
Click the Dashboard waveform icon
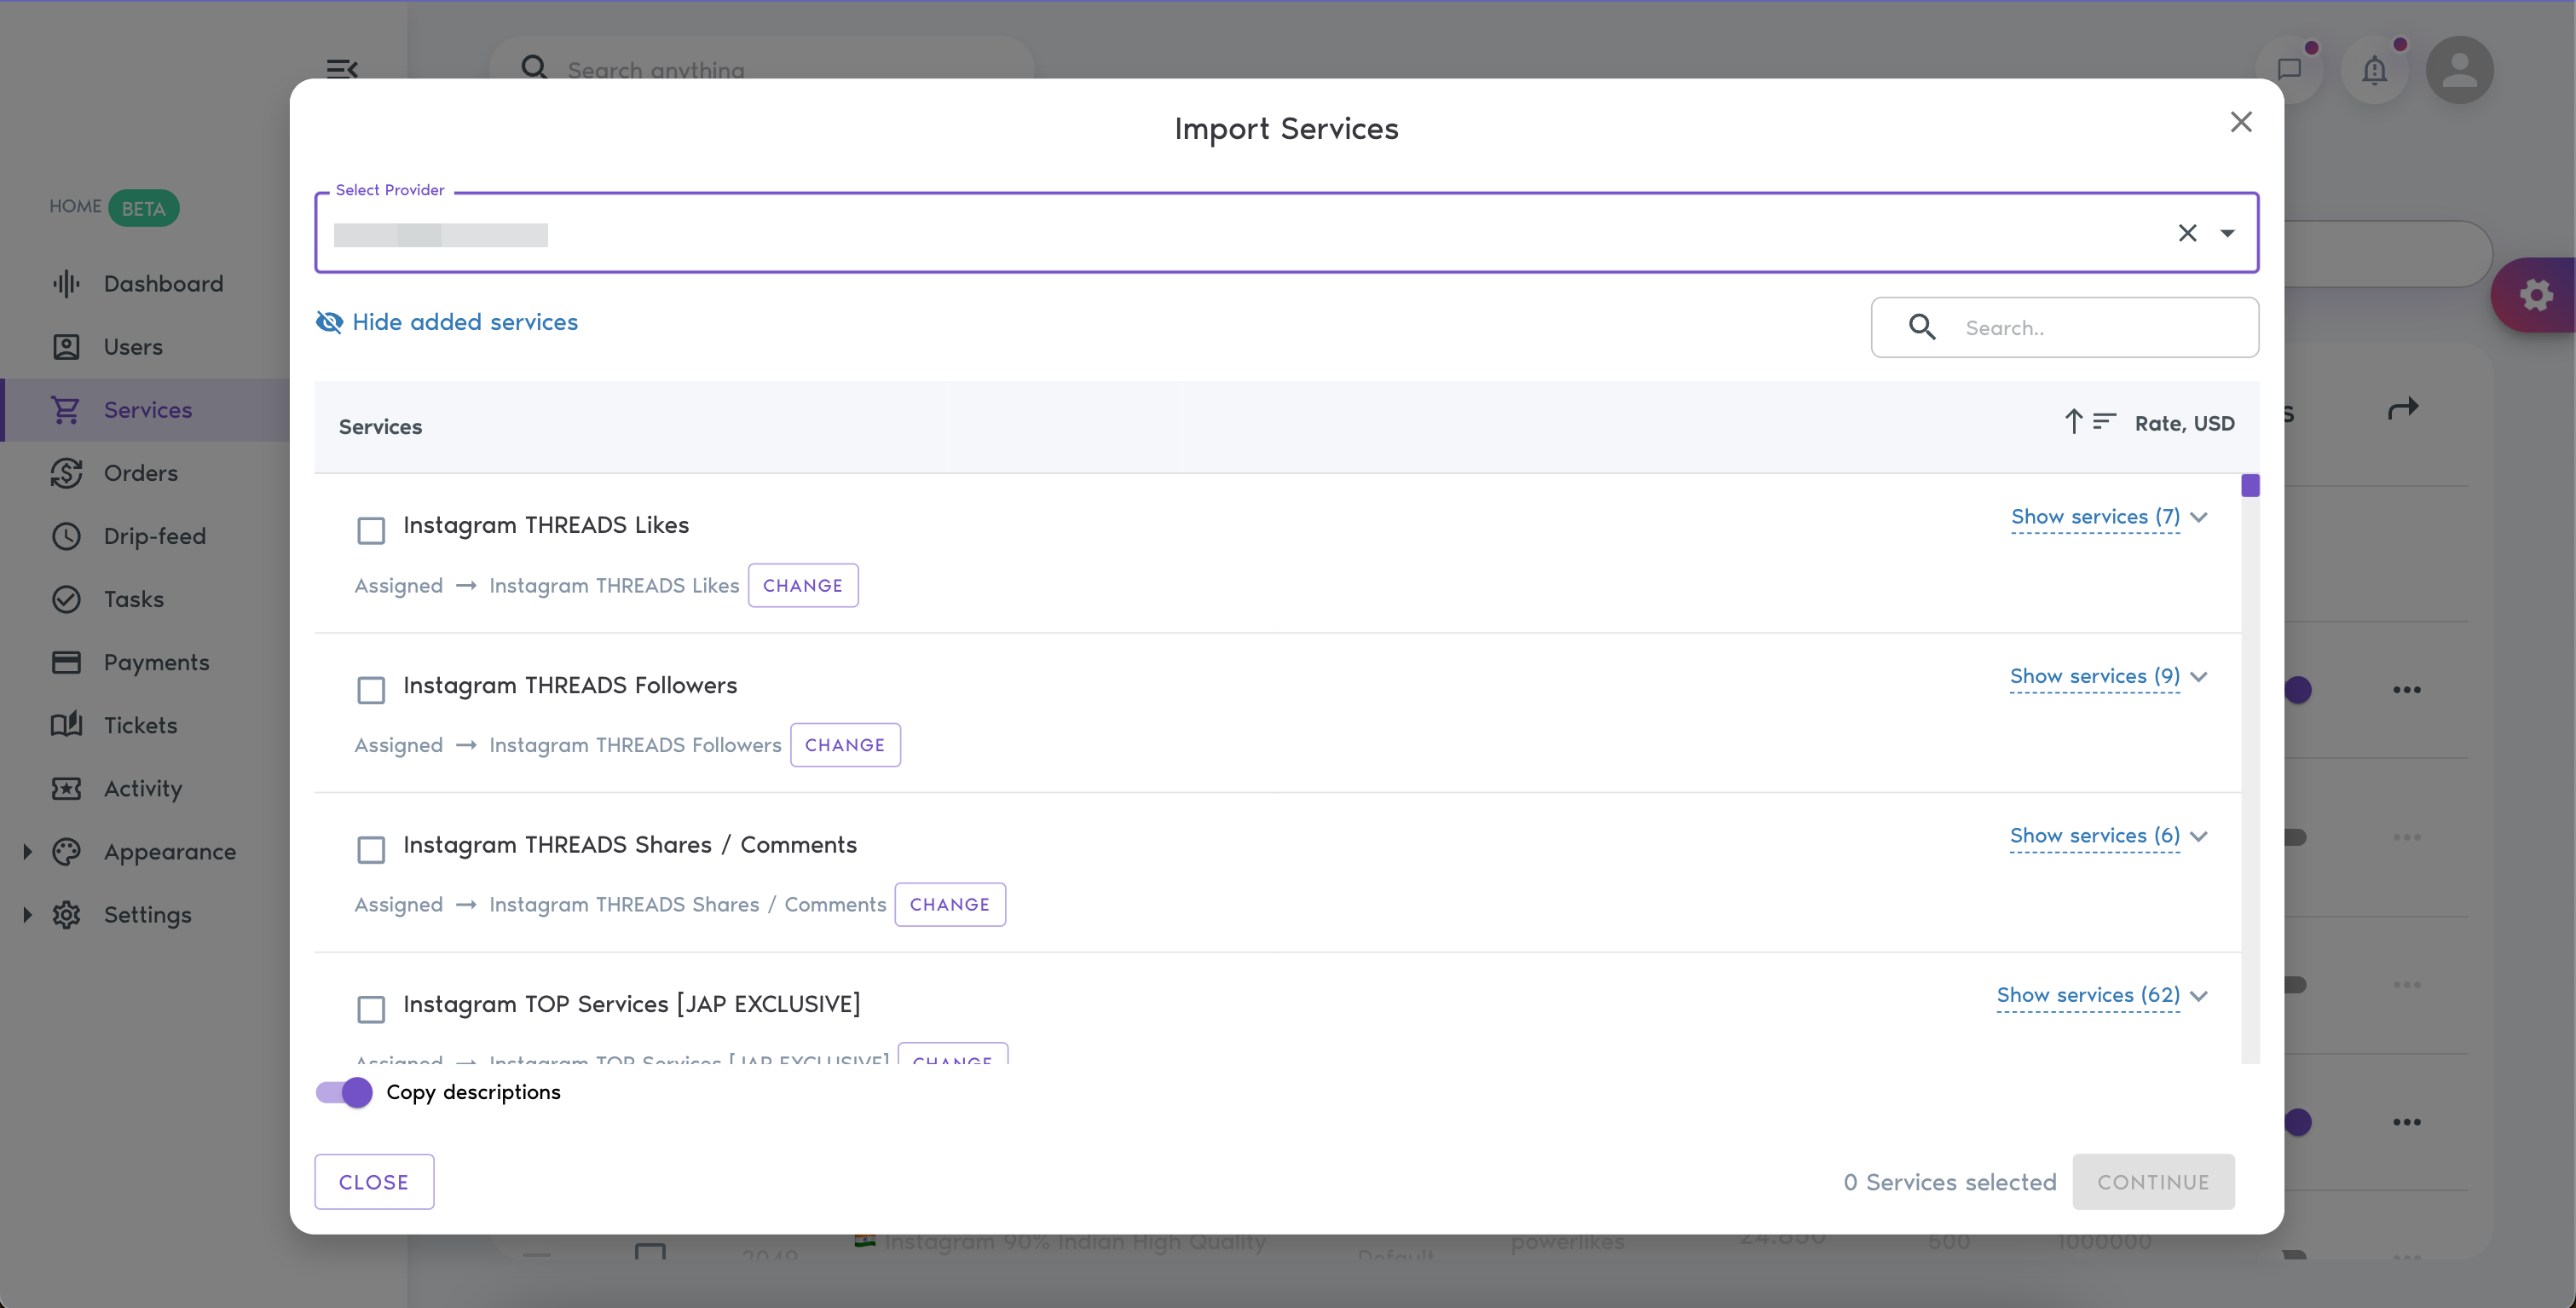pos(66,284)
